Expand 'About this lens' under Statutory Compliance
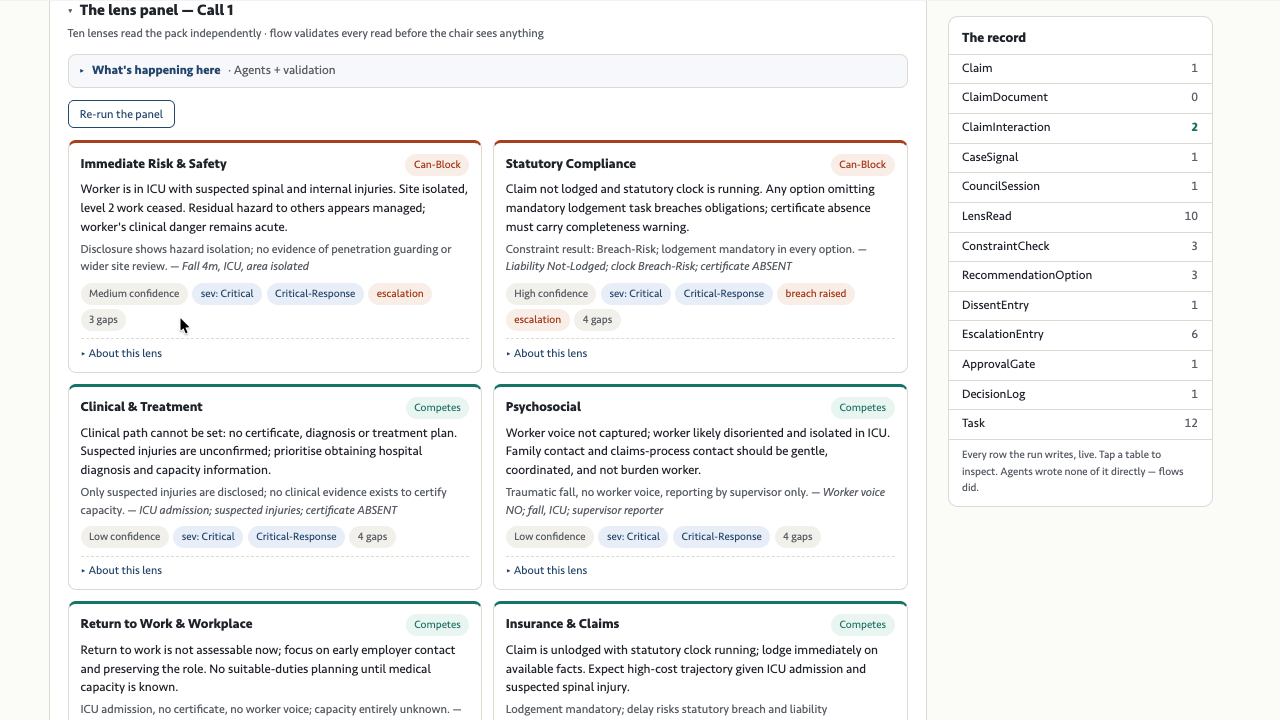 coord(546,353)
